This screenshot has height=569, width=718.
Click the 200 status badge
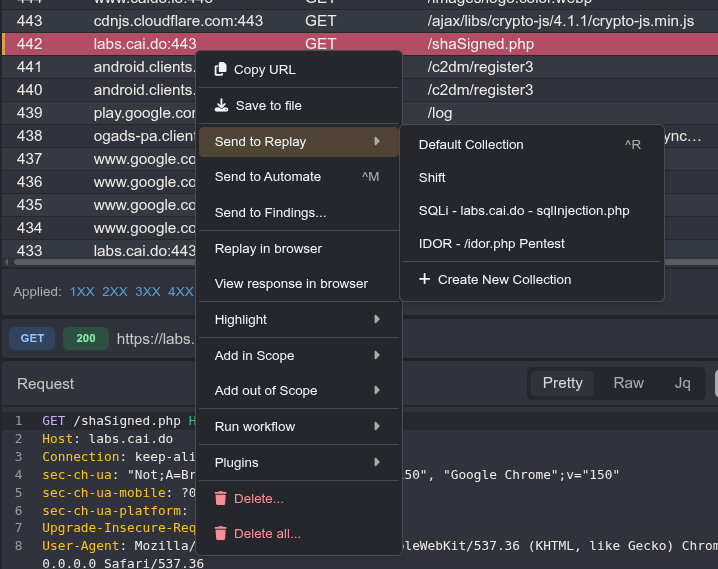click(x=86, y=338)
